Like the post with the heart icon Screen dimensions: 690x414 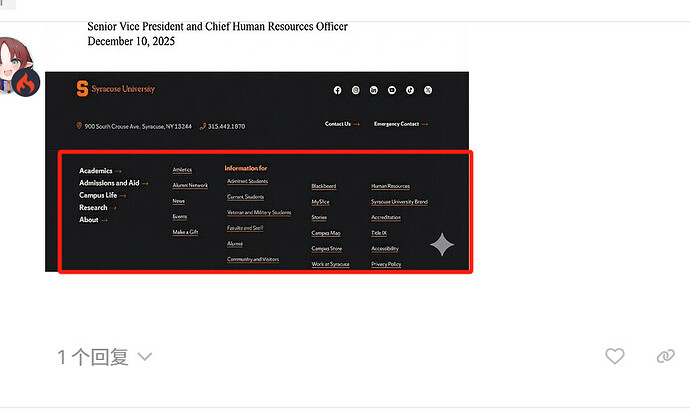(614, 356)
